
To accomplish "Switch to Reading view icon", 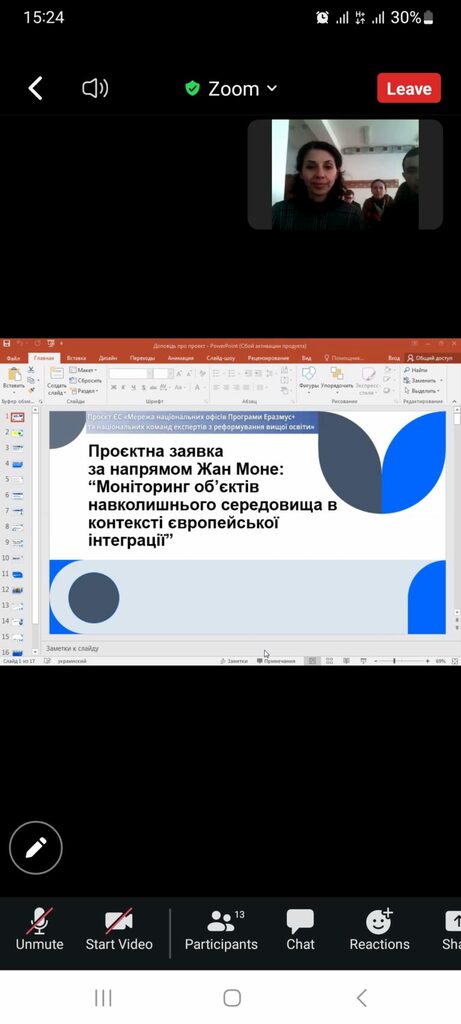I will [x=346, y=661].
